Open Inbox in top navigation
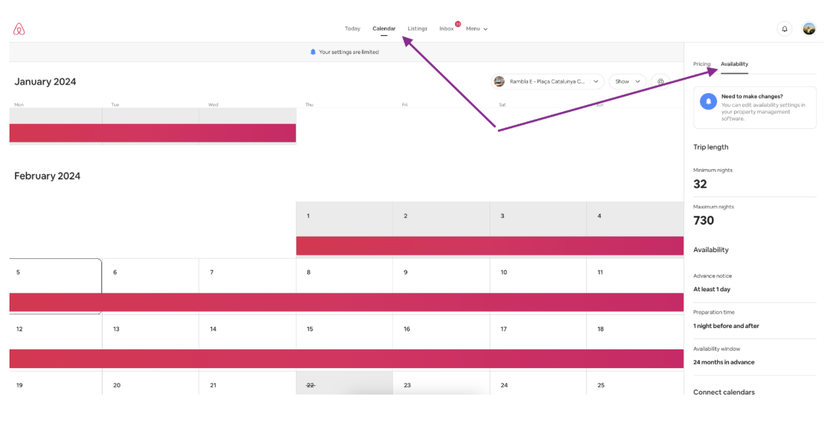Image resolution: width=828 pixels, height=433 pixels. tap(446, 29)
